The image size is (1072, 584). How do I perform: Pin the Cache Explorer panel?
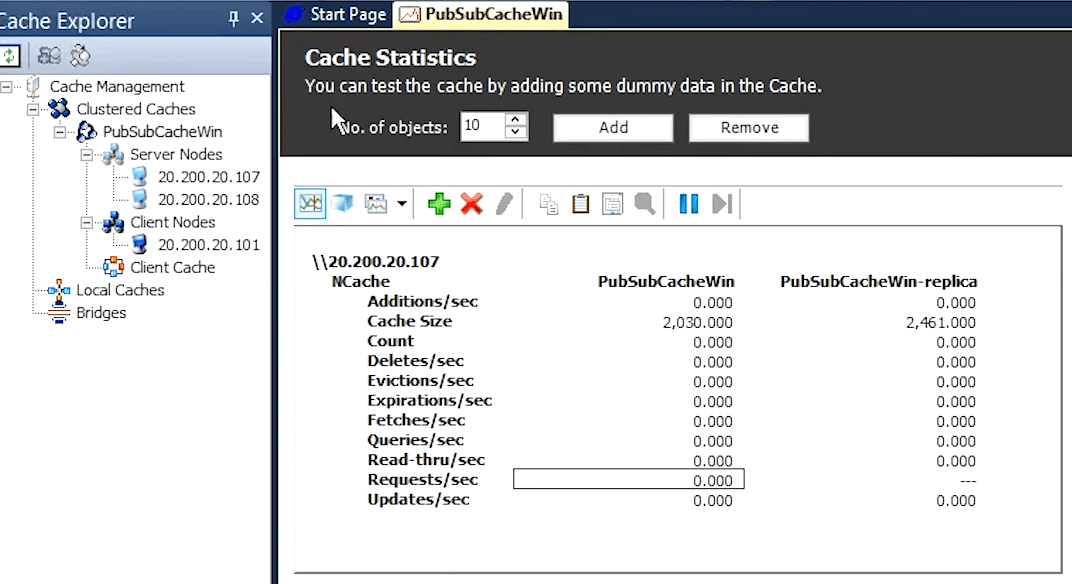pos(234,18)
